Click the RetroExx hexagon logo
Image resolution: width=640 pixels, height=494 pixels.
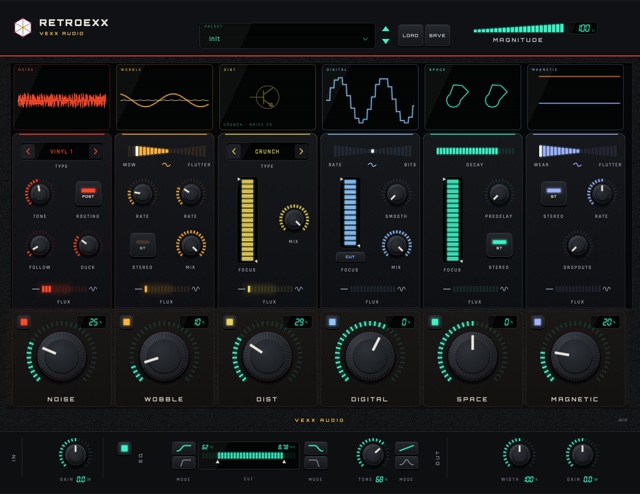tap(23, 28)
